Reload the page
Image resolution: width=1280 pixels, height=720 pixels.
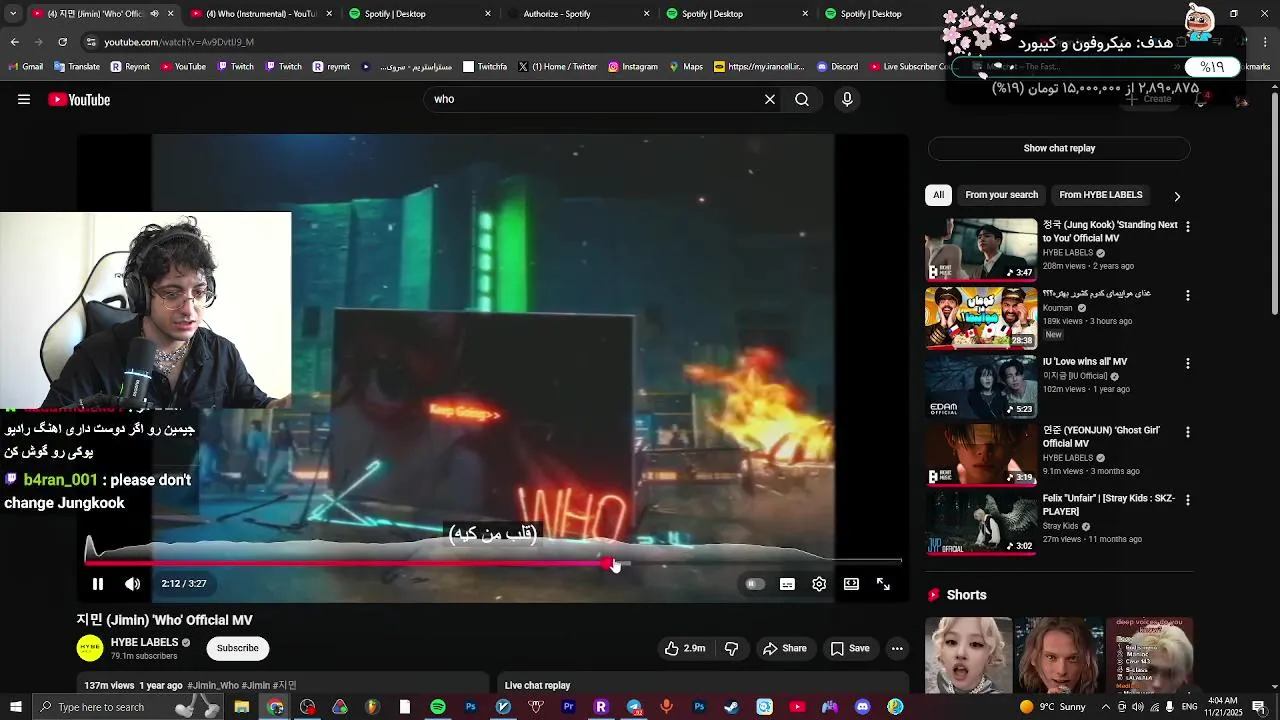click(x=62, y=42)
